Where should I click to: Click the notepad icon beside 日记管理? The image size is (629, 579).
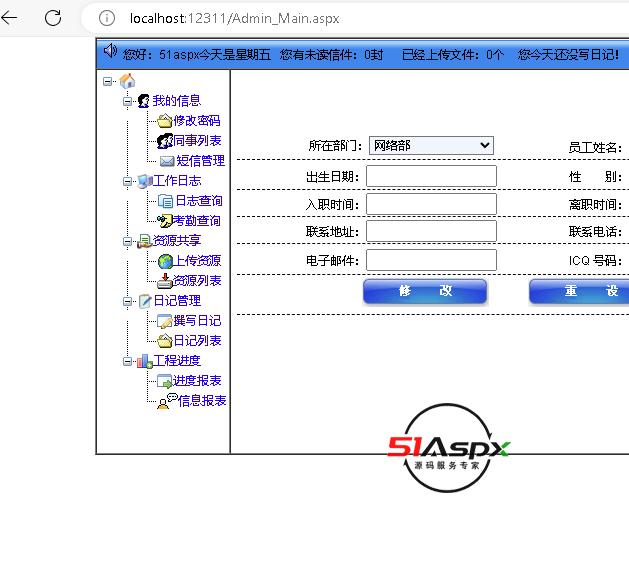(x=145, y=301)
